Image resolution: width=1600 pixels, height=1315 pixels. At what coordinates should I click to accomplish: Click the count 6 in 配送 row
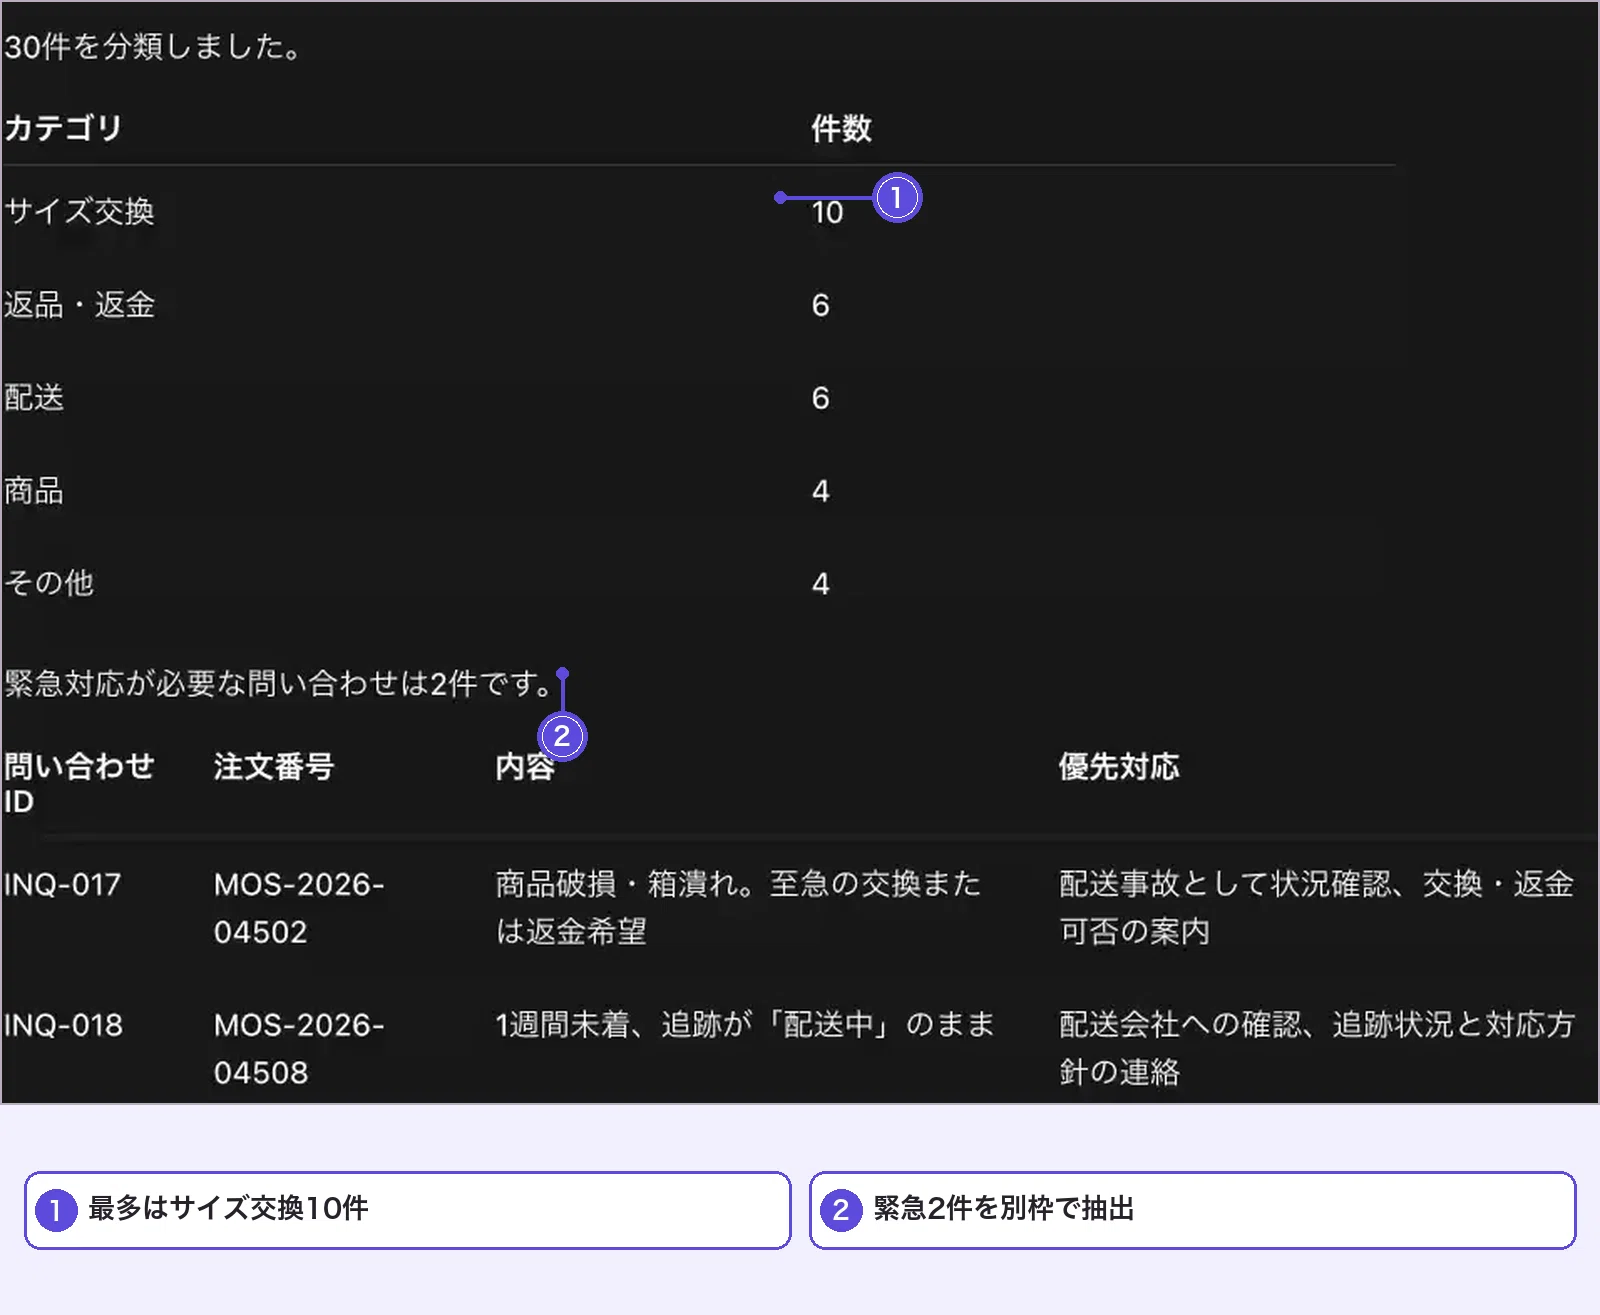click(820, 398)
